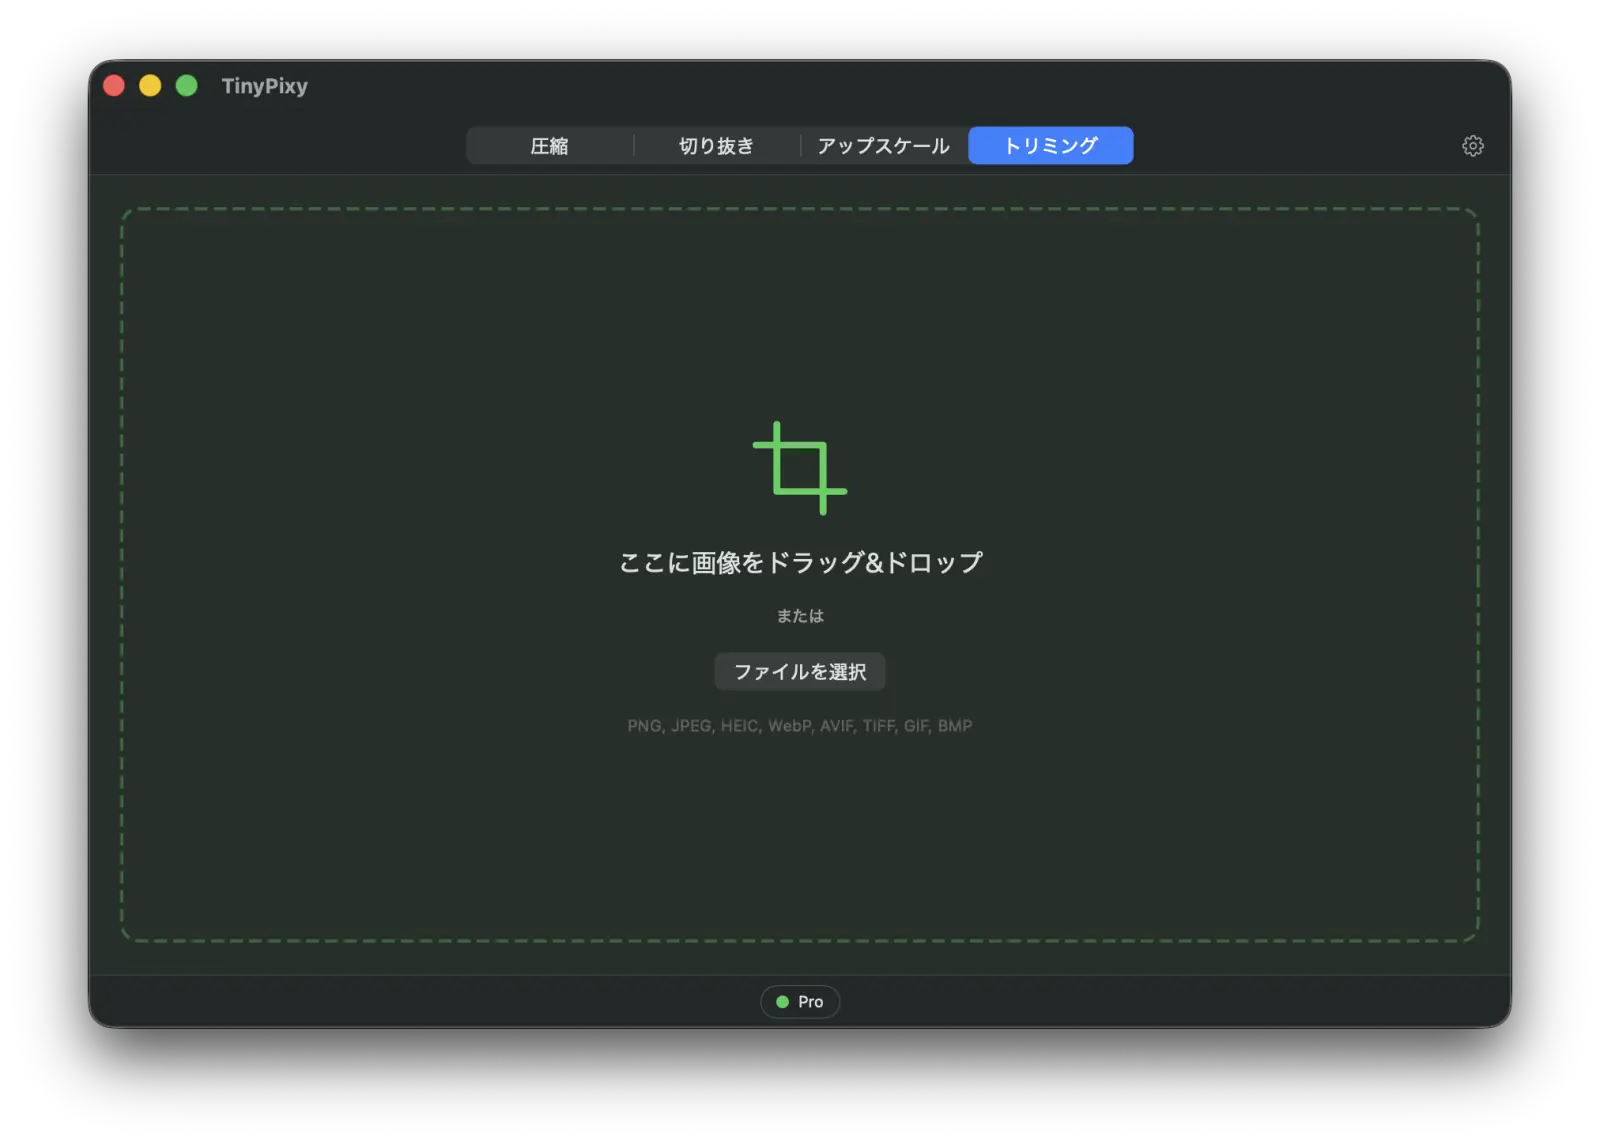Select the トリミング tab
The width and height of the screenshot is (1600, 1145).
1050,146
